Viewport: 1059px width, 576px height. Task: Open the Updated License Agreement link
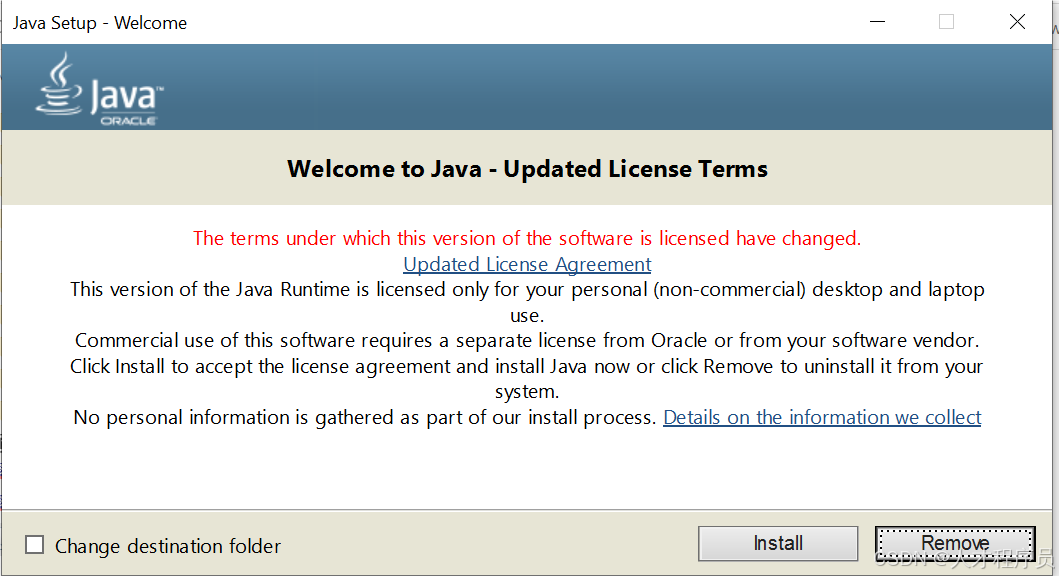[527, 264]
